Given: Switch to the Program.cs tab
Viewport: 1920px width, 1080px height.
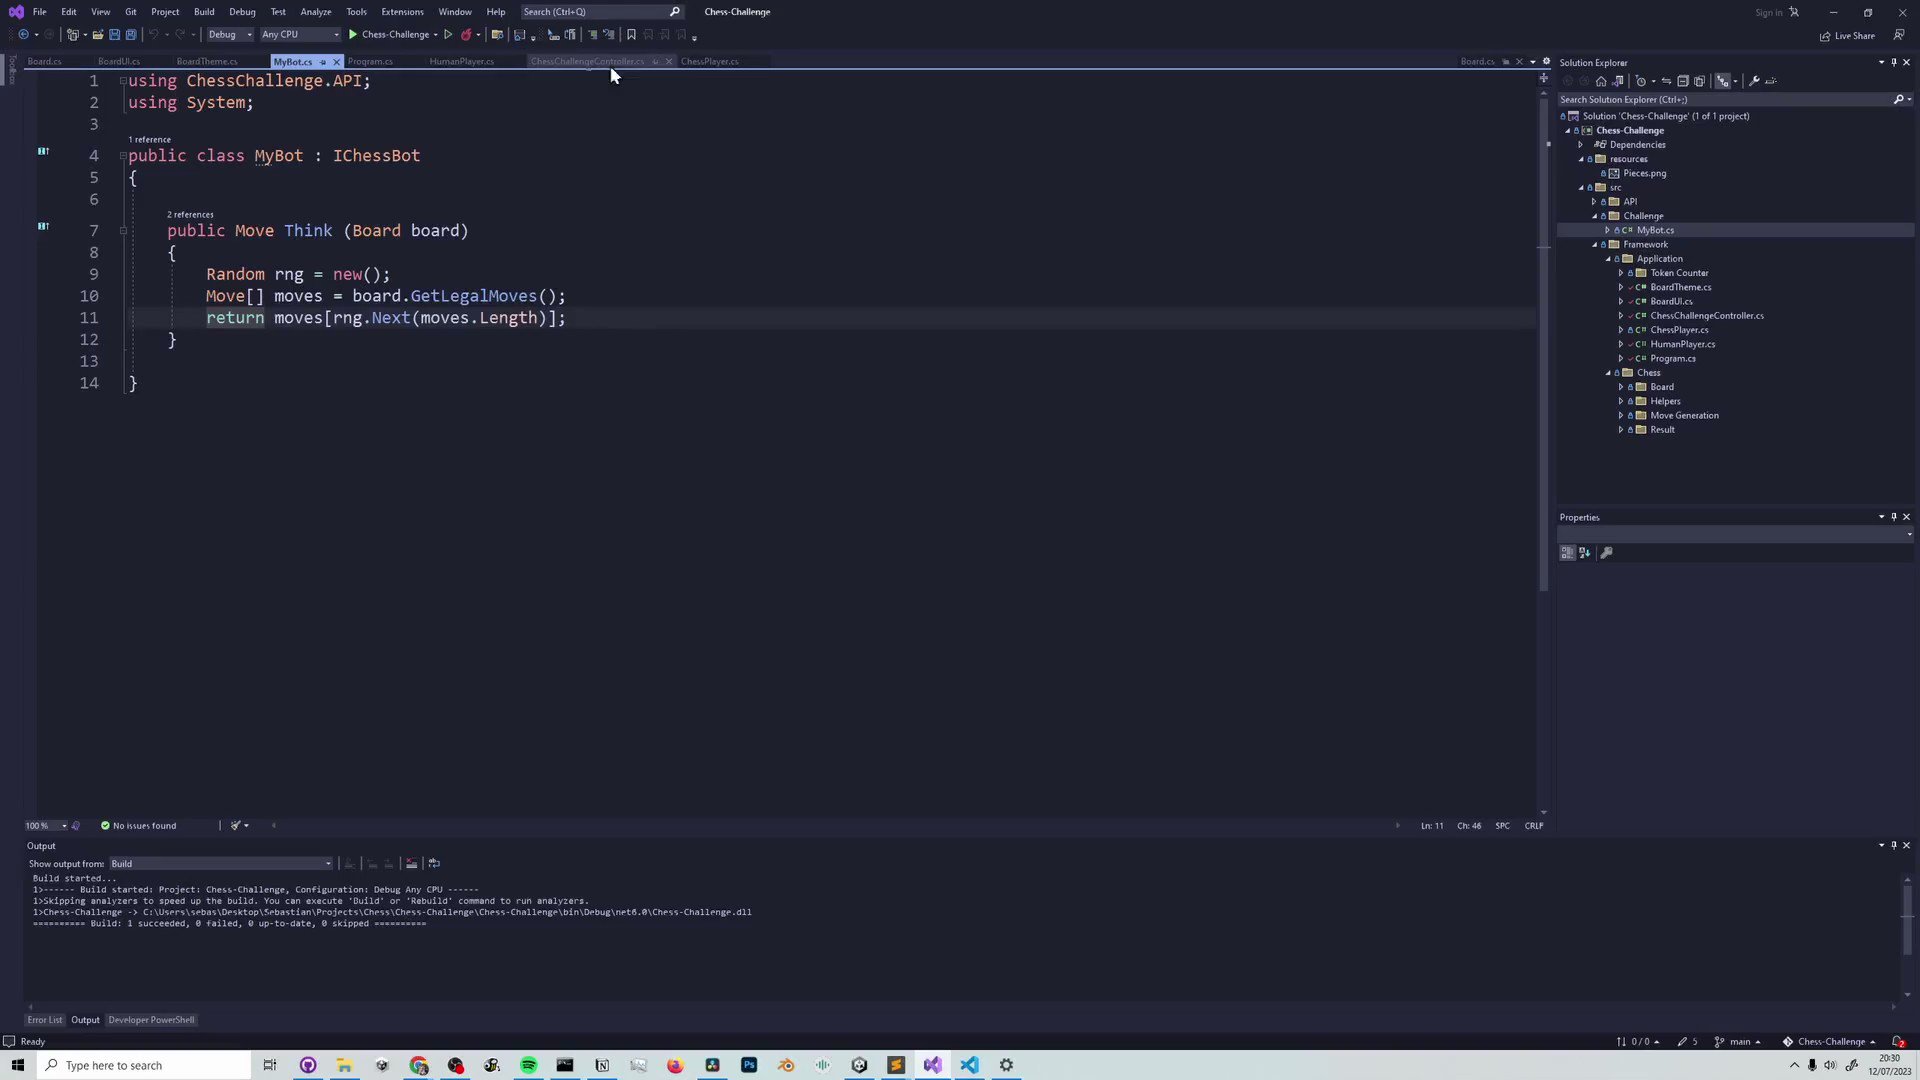Looking at the screenshot, I should point(370,61).
